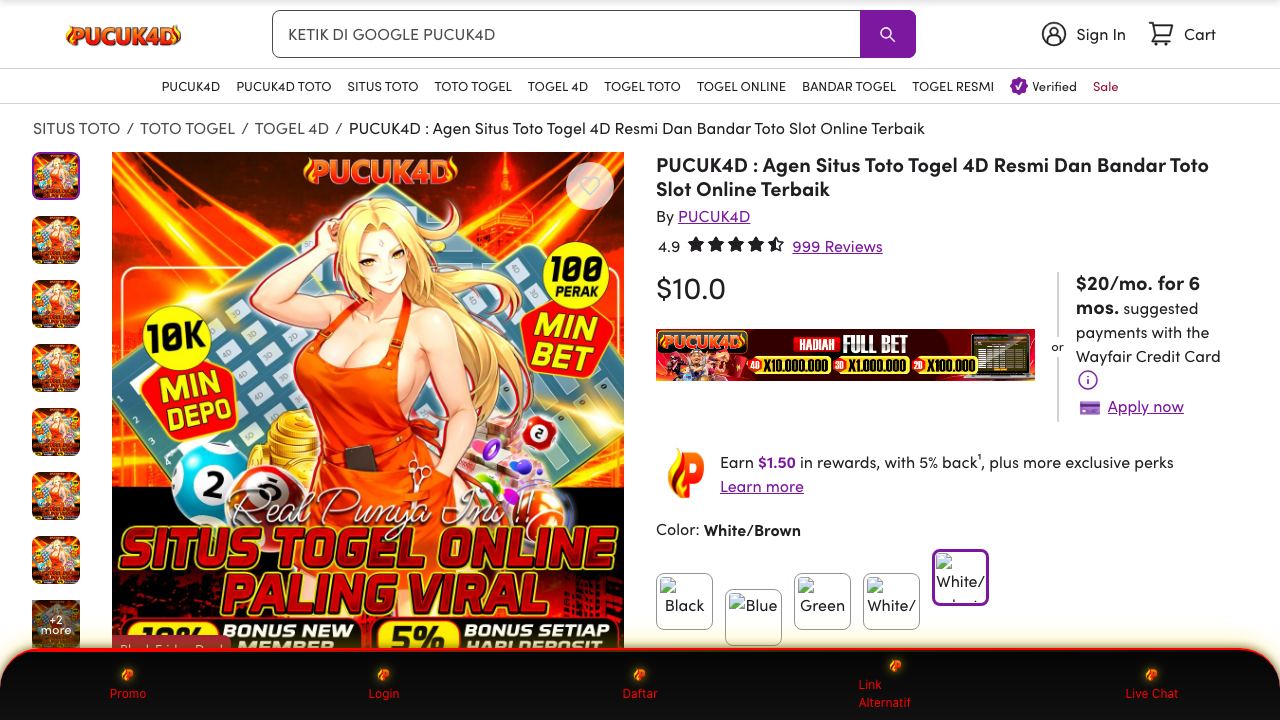Click the Apply now link
1280x720 pixels.
pyautogui.click(x=1145, y=406)
